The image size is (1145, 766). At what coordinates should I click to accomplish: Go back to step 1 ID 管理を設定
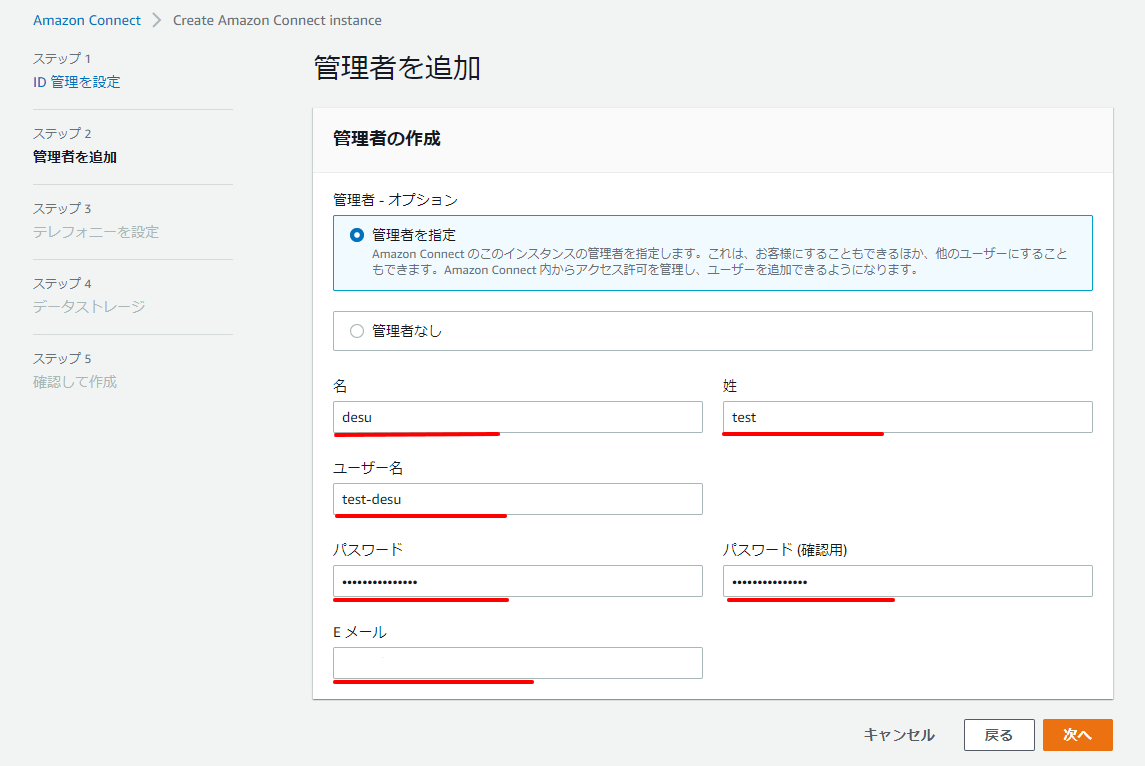click(x=76, y=82)
